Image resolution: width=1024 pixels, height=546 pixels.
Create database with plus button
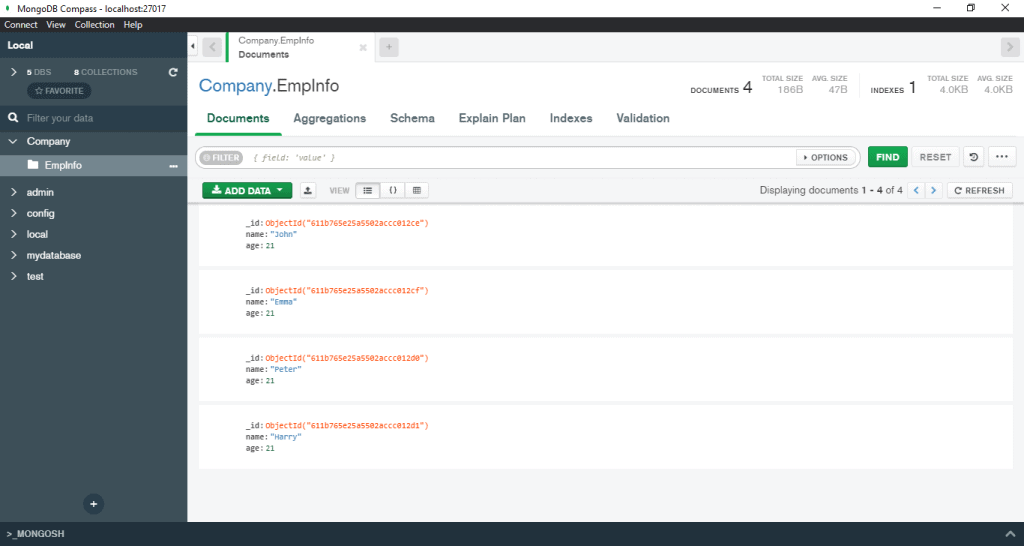[x=93, y=504]
